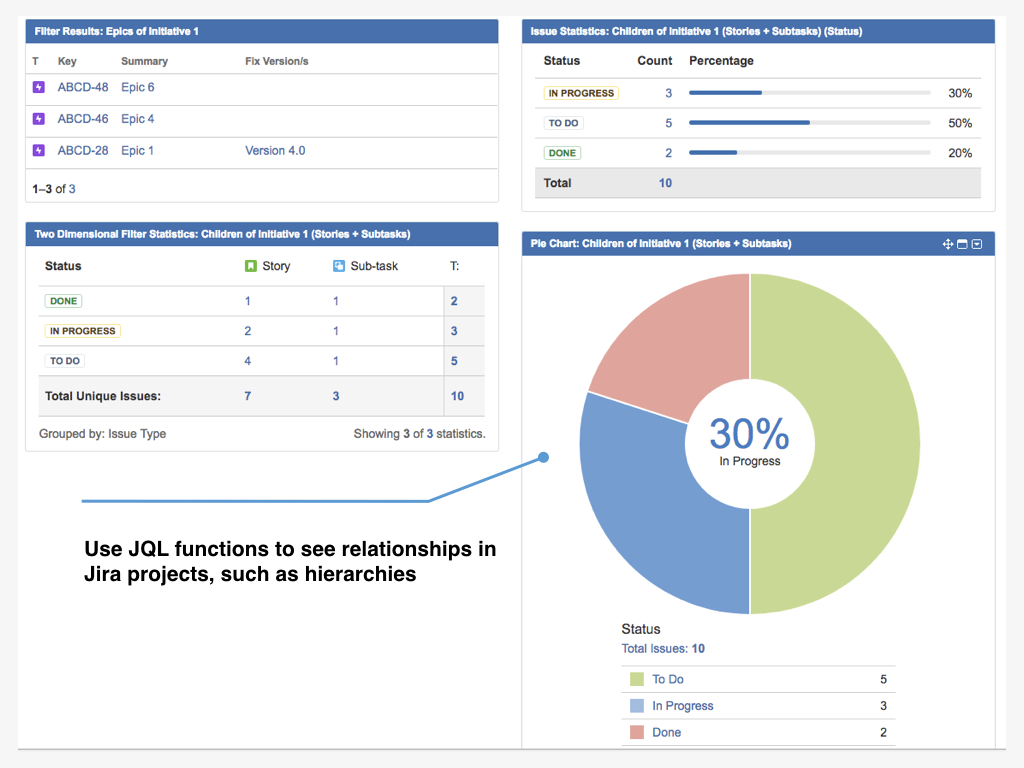The width and height of the screenshot is (1024, 768).
Task: Click the move handle on Pie Chart gadget
Action: (948, 243)
